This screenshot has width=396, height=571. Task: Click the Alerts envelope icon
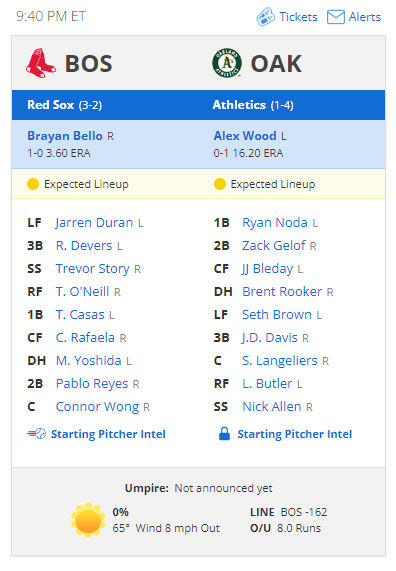pyautogui.click(x=336, y=17)
